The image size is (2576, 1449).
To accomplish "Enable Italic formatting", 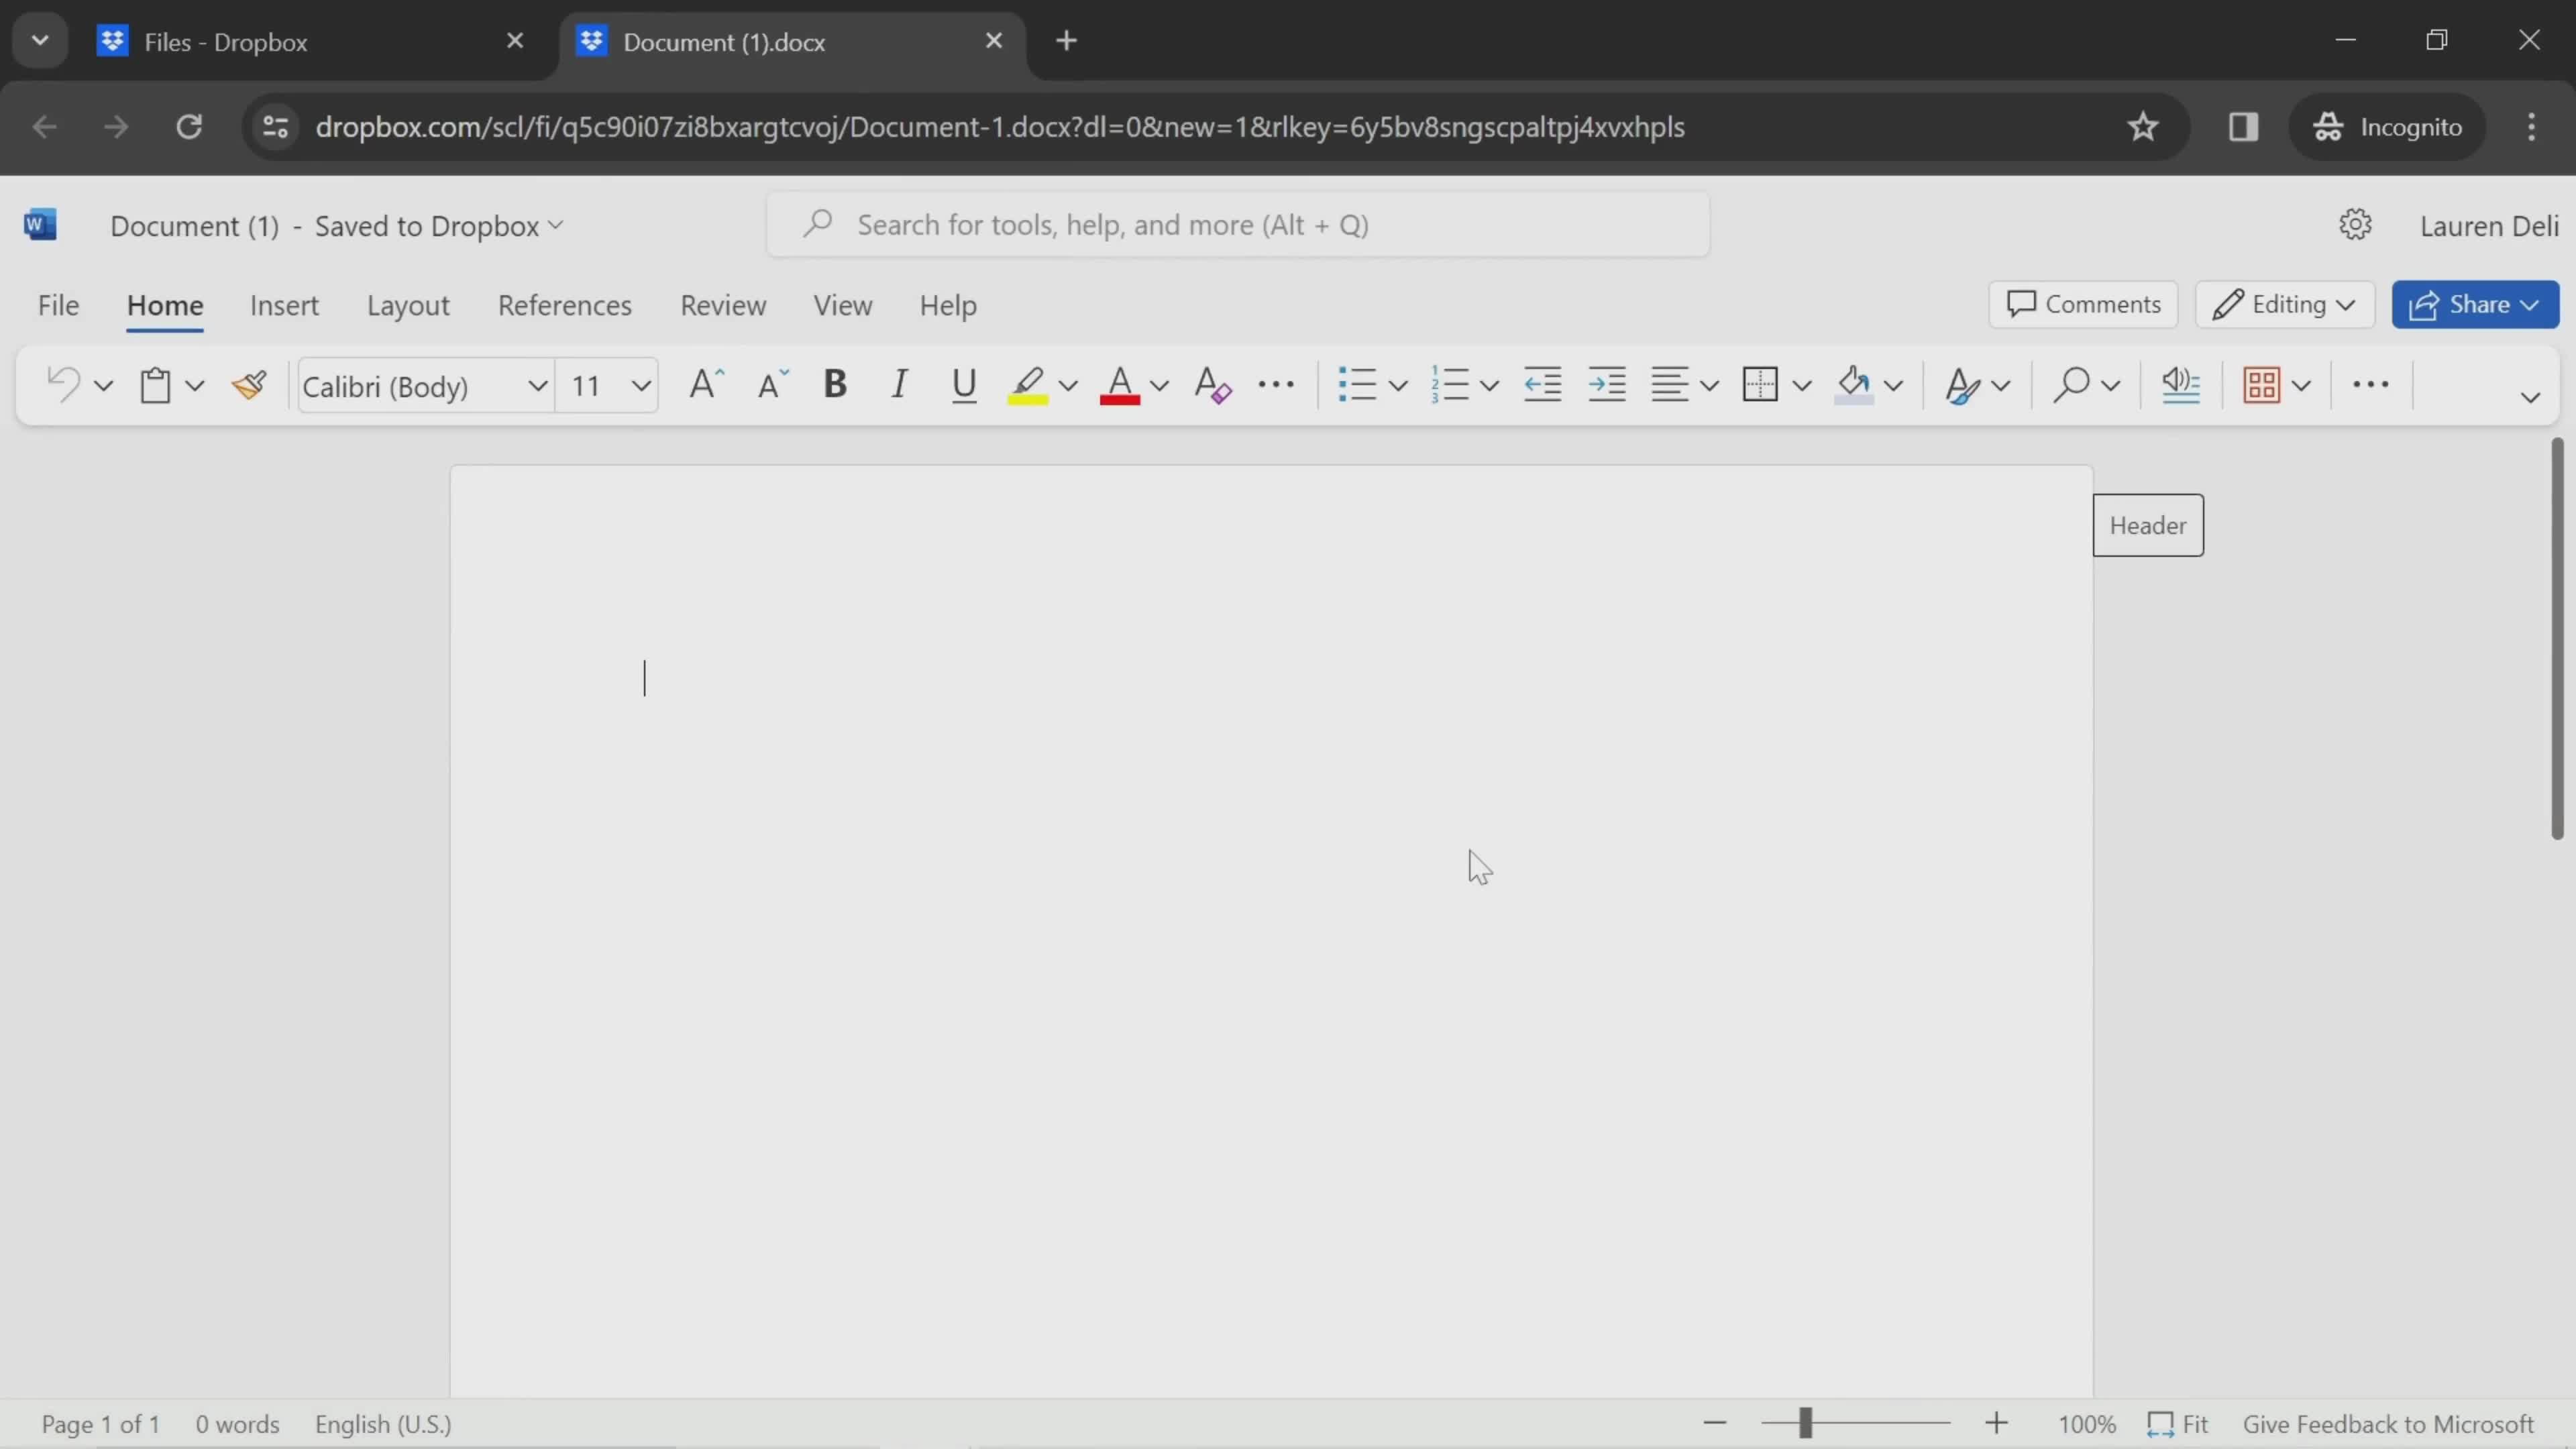I will pos(899,384).
